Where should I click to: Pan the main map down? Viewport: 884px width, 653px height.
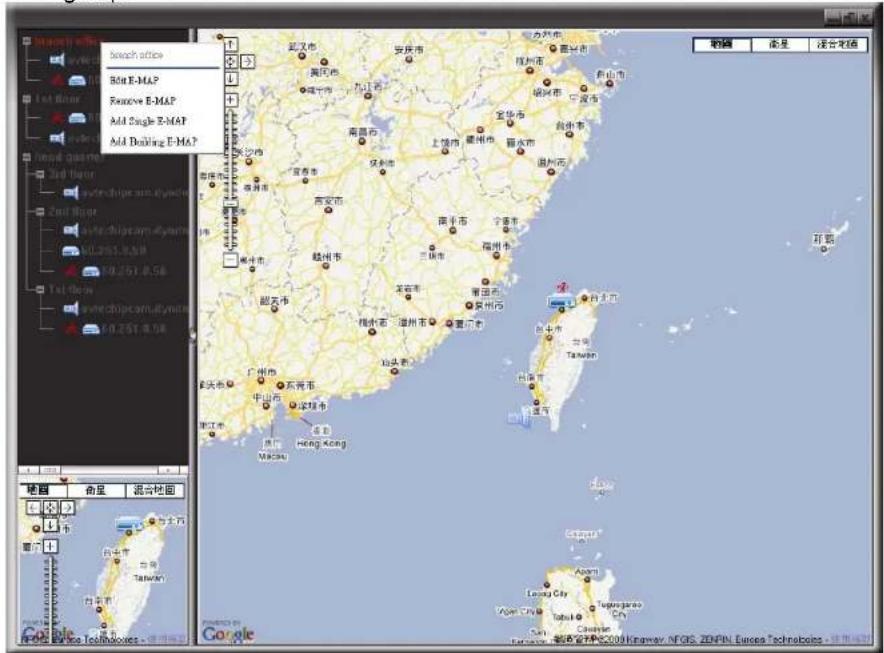(231, 79)
